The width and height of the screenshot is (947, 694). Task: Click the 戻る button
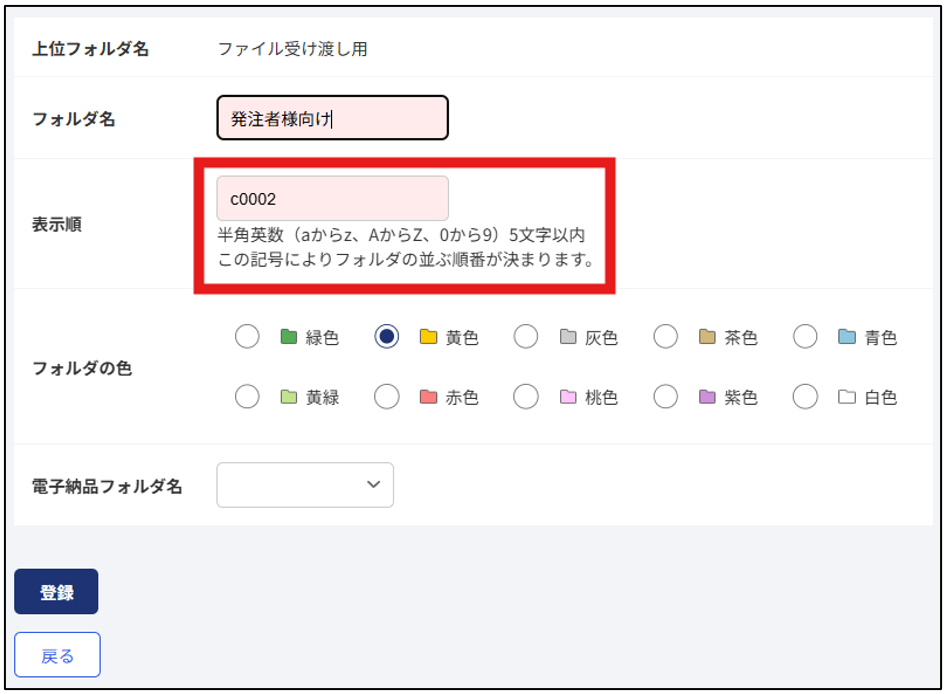[x=57, y=655]
